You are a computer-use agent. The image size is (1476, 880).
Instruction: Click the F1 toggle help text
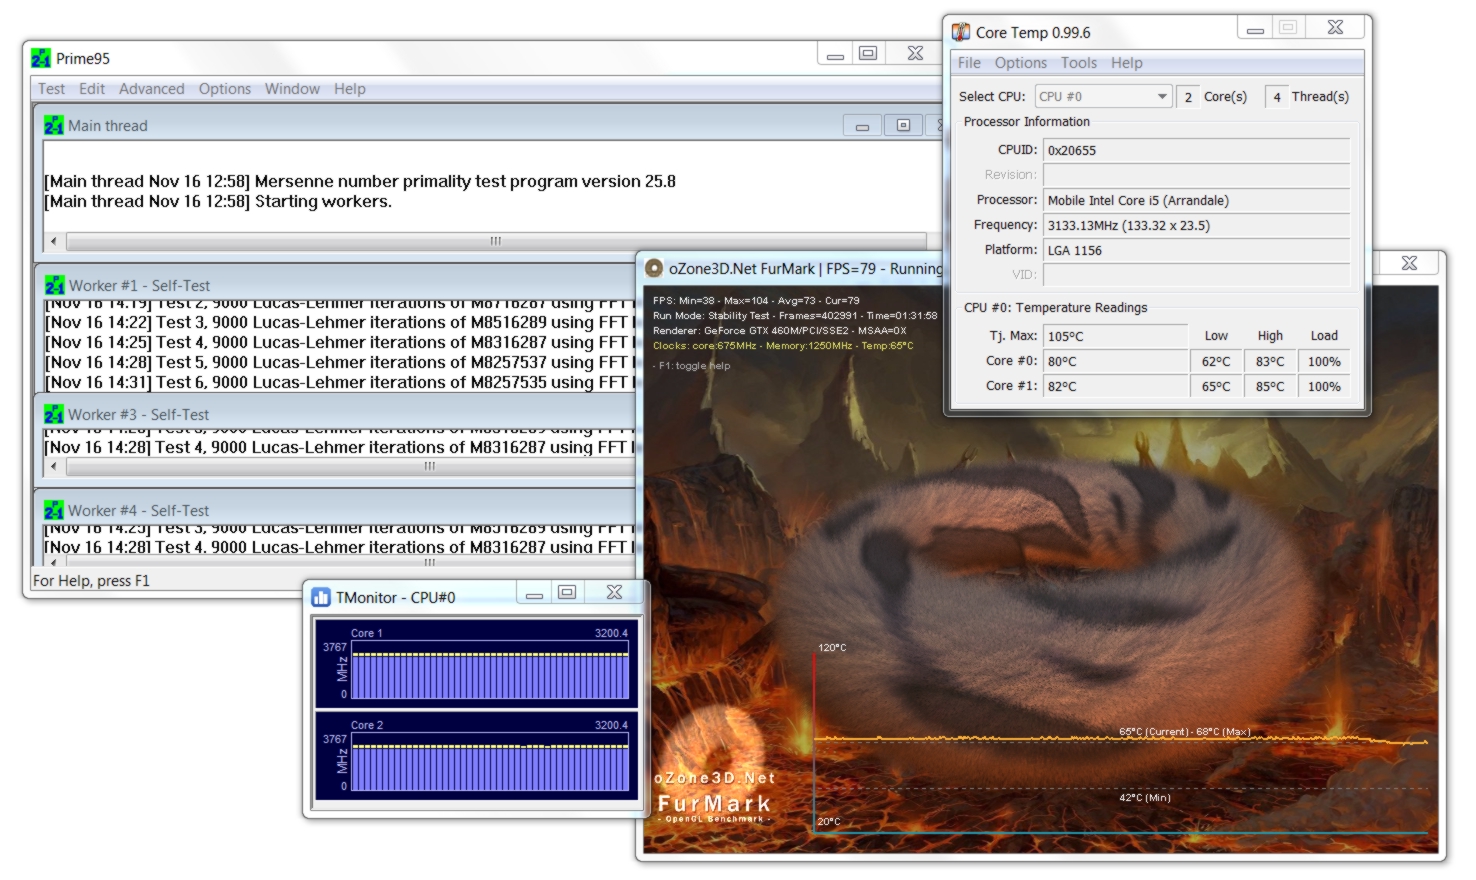[x=692, y=366]
